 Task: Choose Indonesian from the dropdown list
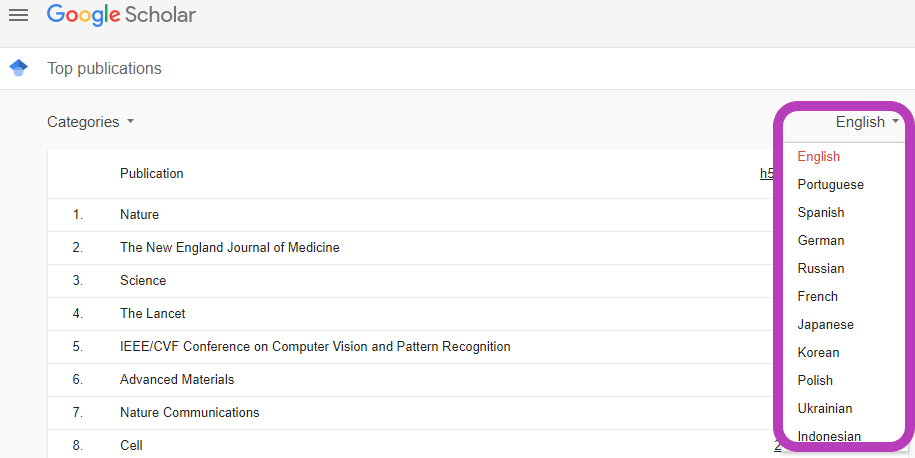[844, 436]
